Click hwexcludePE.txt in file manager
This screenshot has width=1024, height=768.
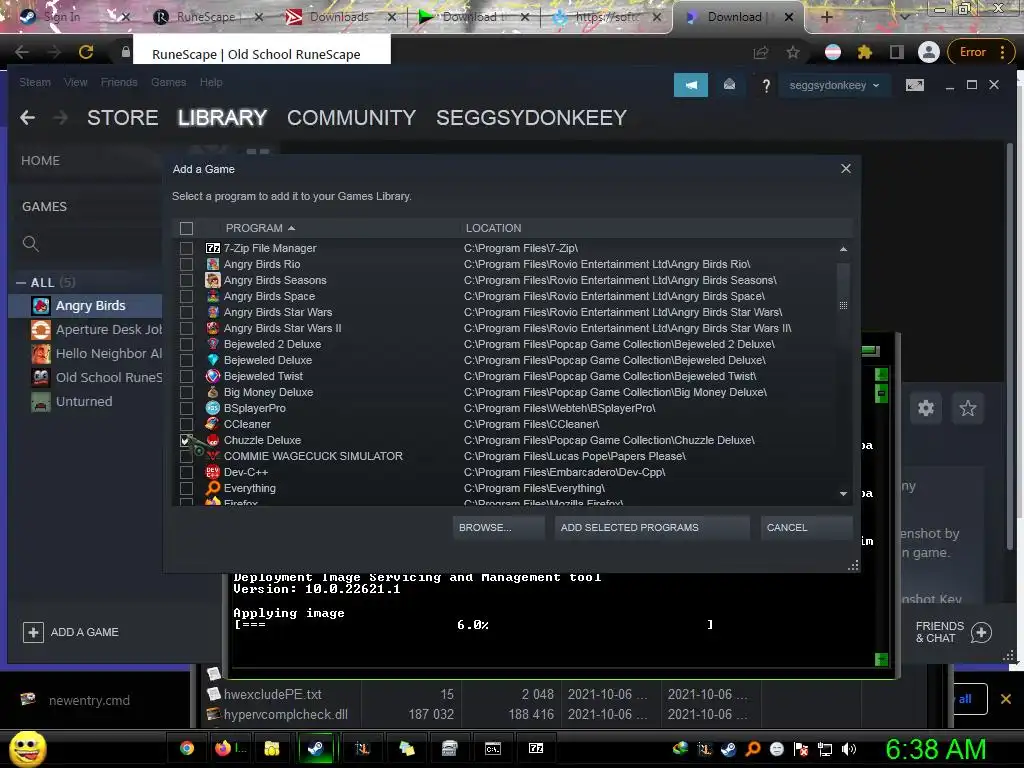pyautogui.click(x=272, y=694)
